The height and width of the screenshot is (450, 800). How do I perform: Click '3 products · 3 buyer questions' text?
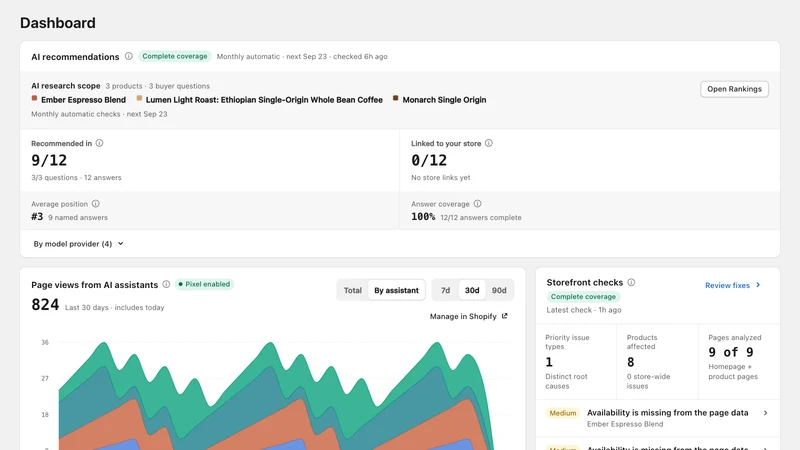158,86
